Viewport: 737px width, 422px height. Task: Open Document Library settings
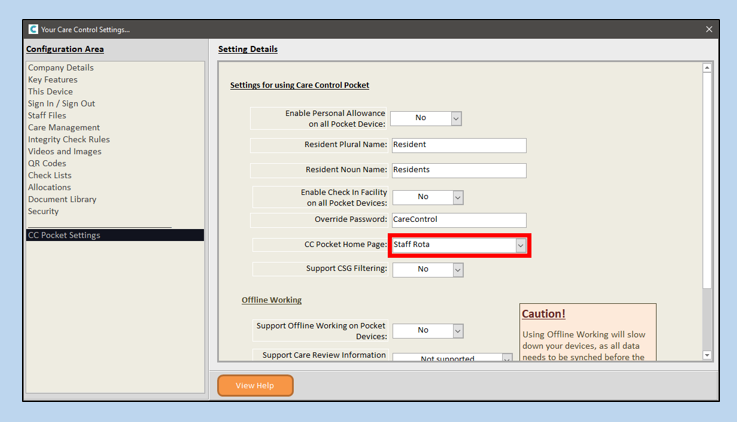click(62, 200)
